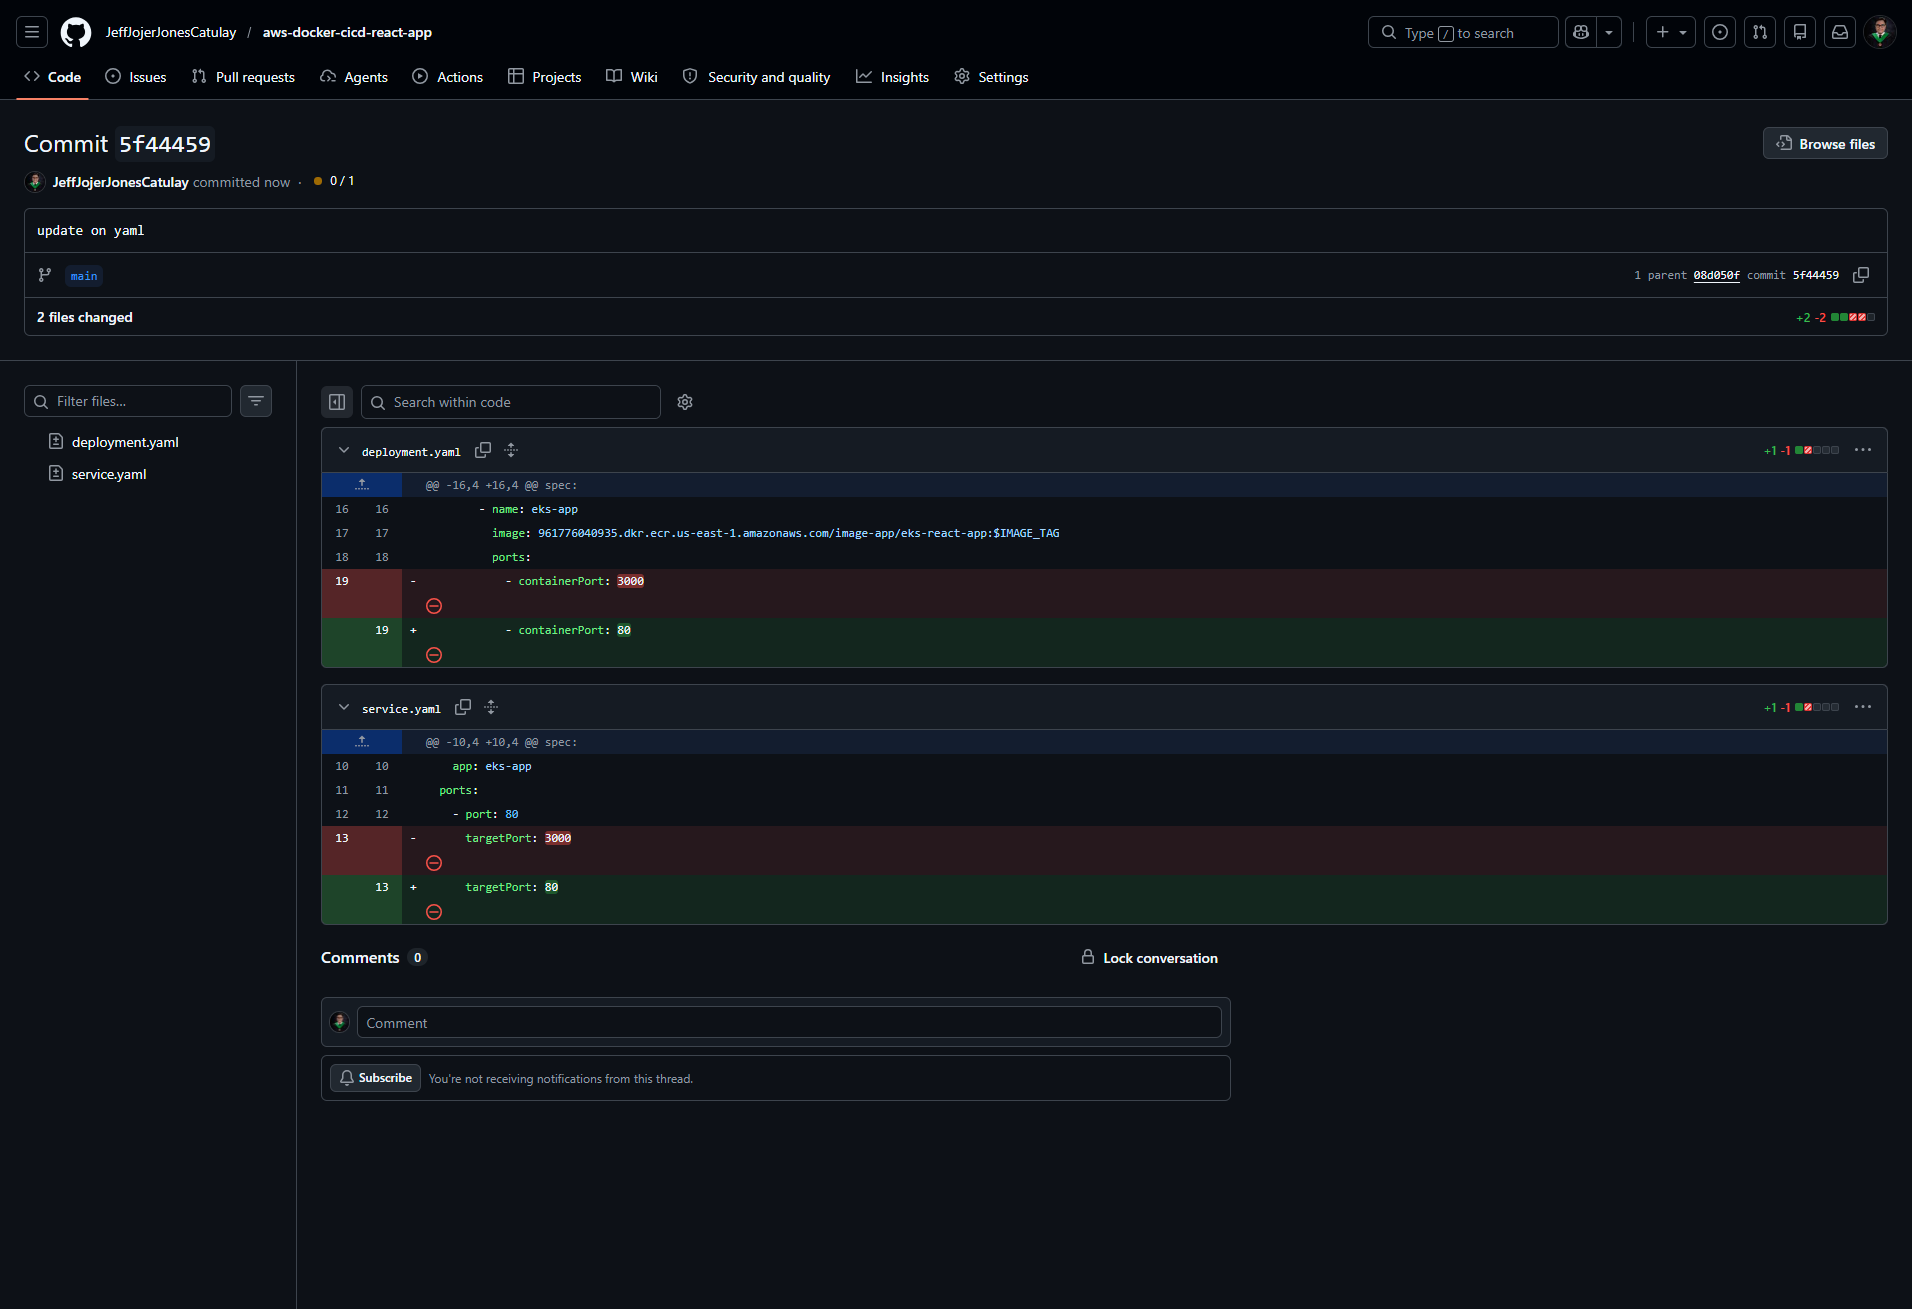This screenshot has height=1309, width=1912.
Task: Open more options for deployment.yaml
Action: tap(1863, 450)
